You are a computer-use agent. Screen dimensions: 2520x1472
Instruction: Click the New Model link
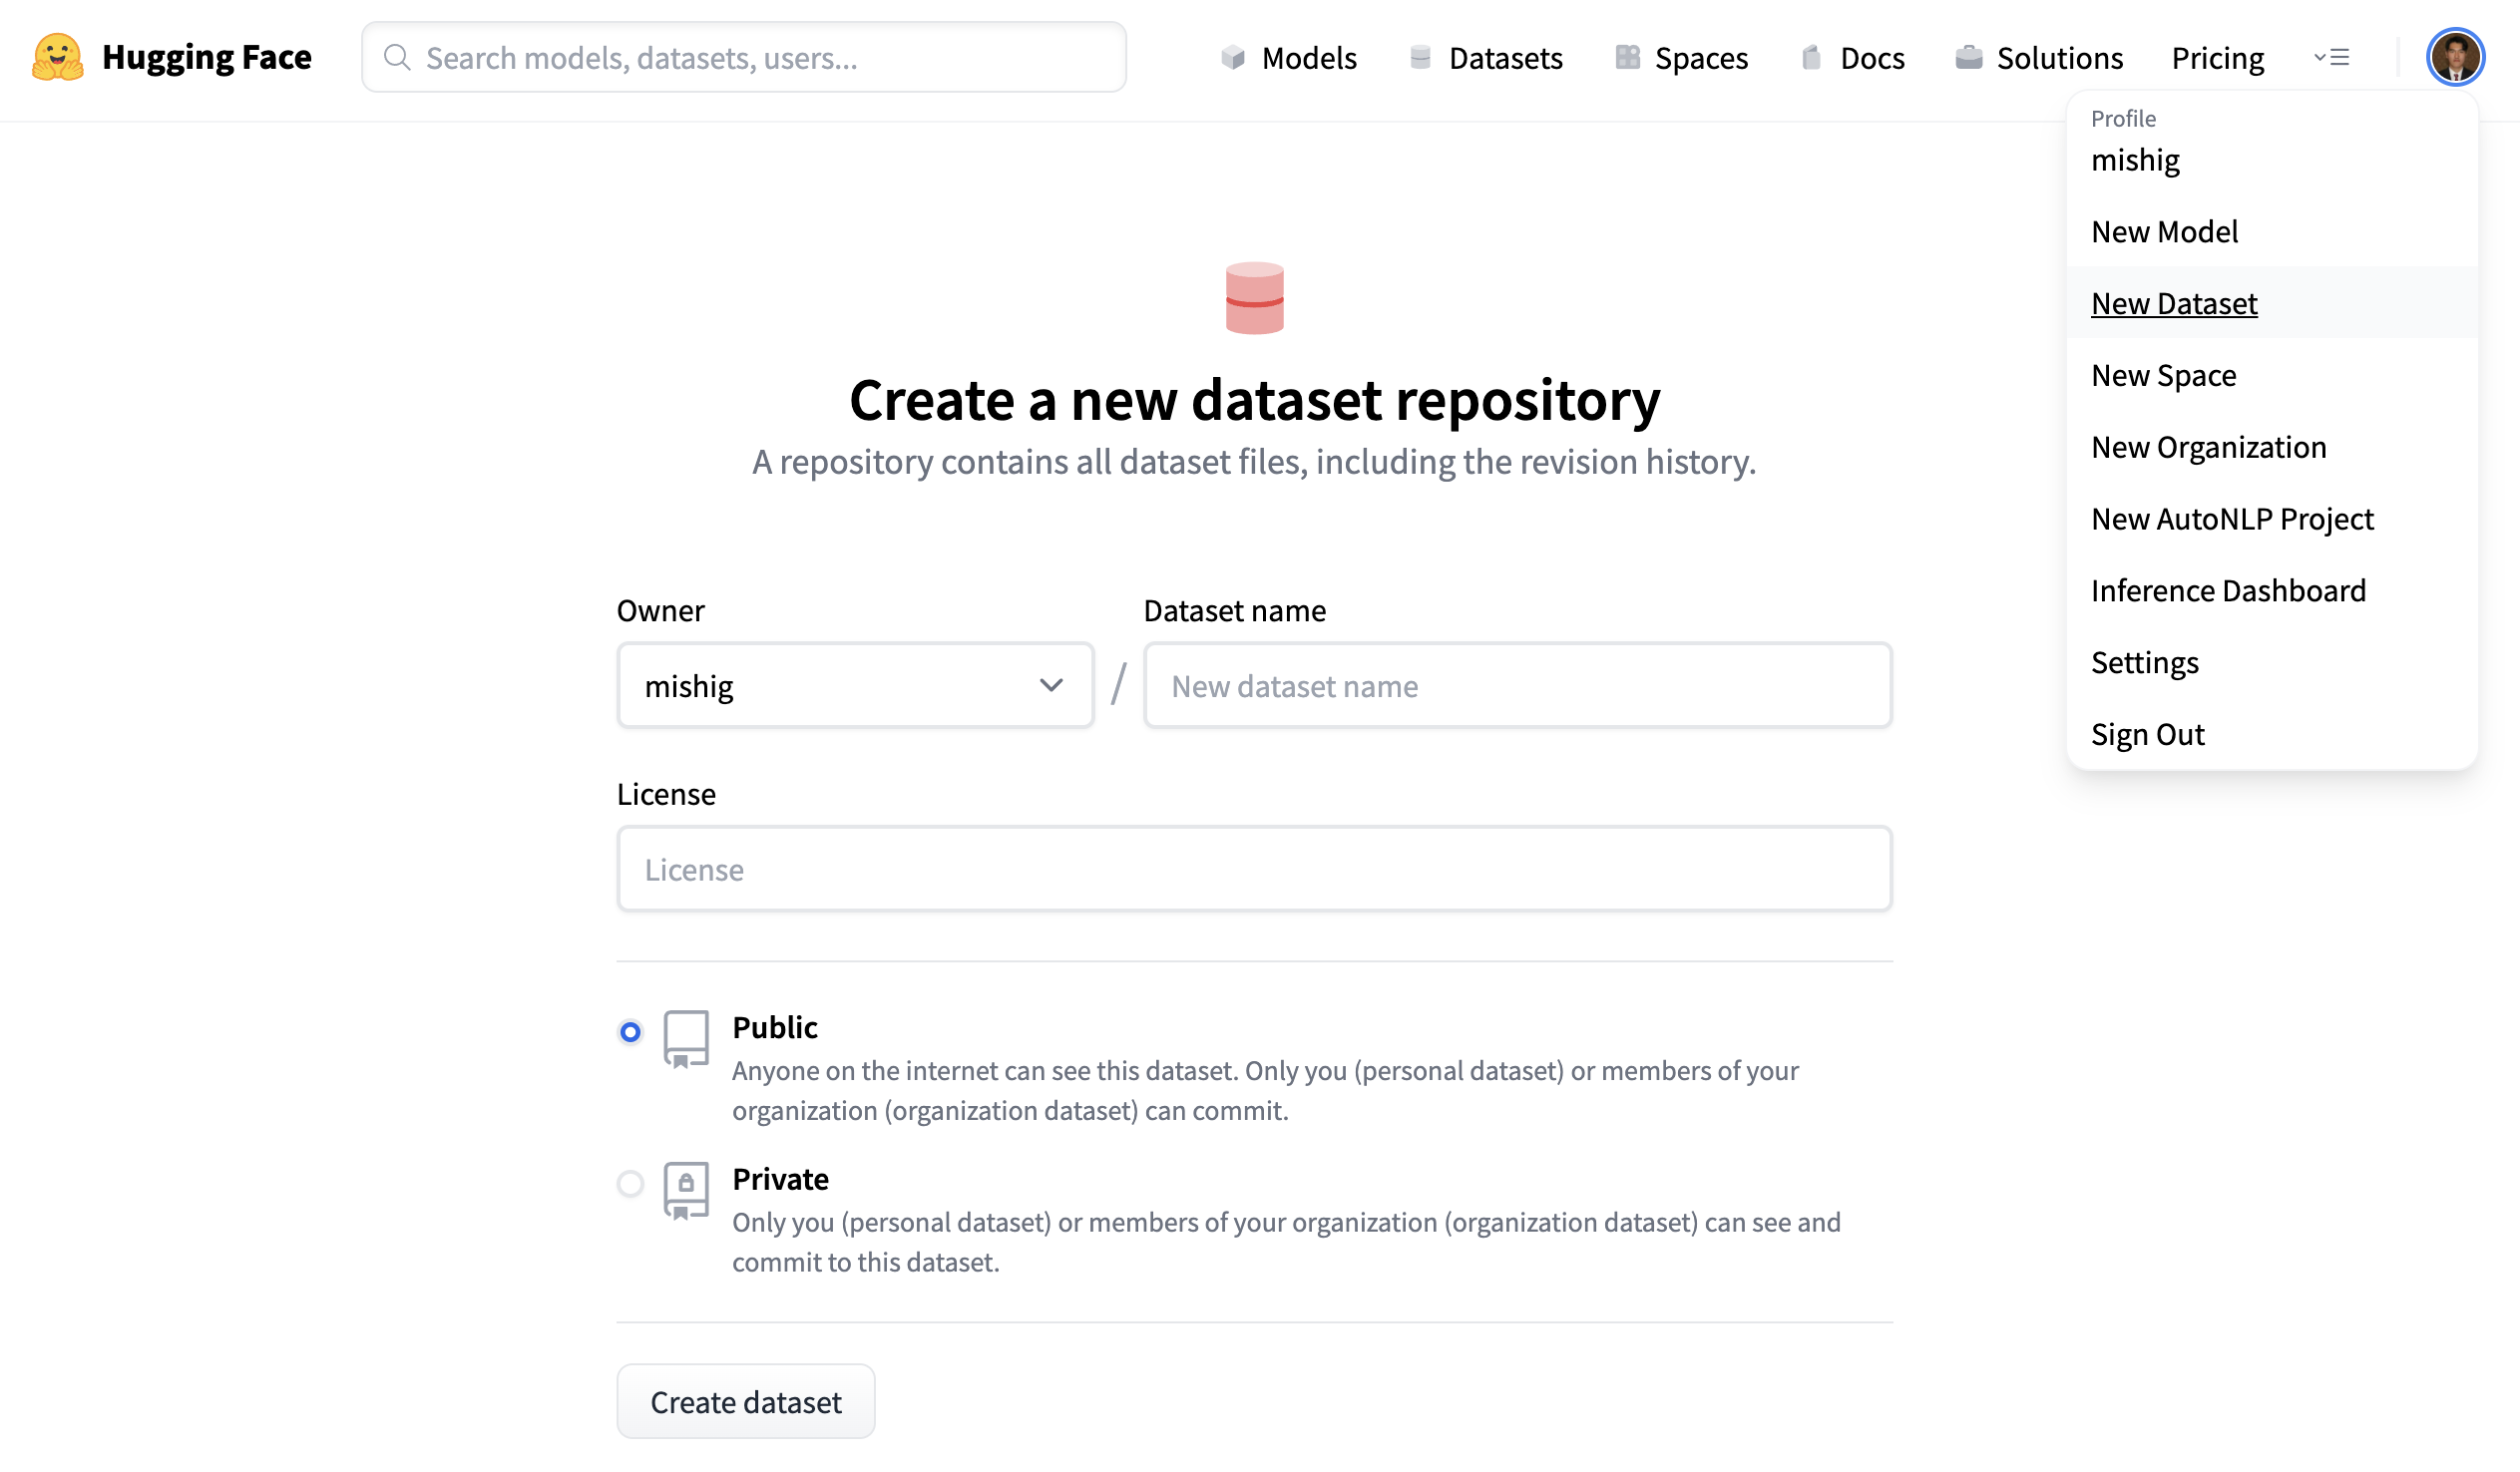click(x=2166, y=229)
